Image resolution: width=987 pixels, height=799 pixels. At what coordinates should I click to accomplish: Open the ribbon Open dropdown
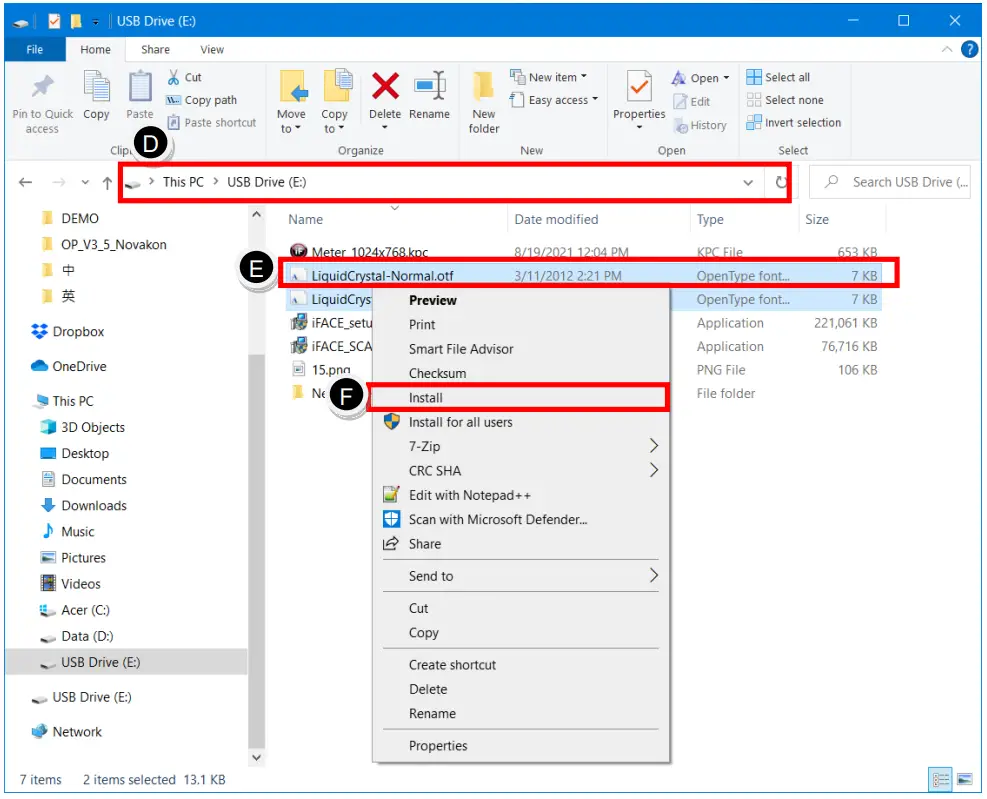coord(701,78)
